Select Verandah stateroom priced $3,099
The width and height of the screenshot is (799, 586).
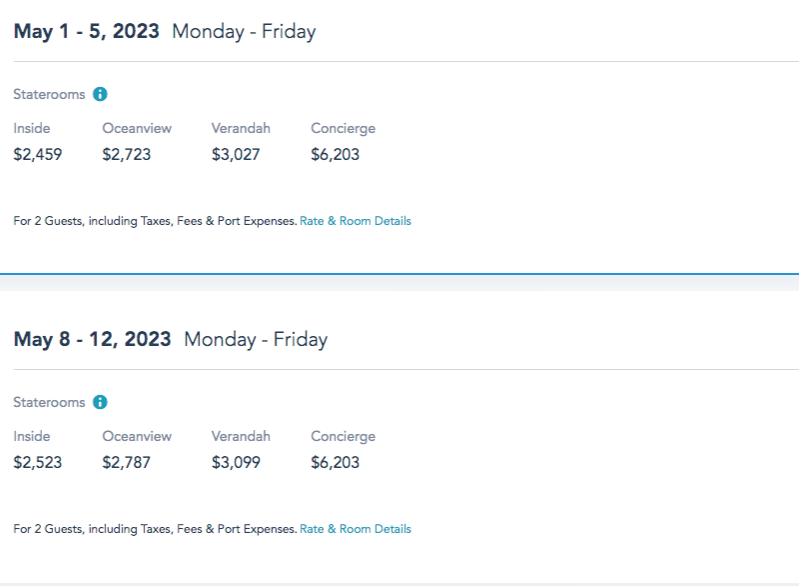[237, 463]
